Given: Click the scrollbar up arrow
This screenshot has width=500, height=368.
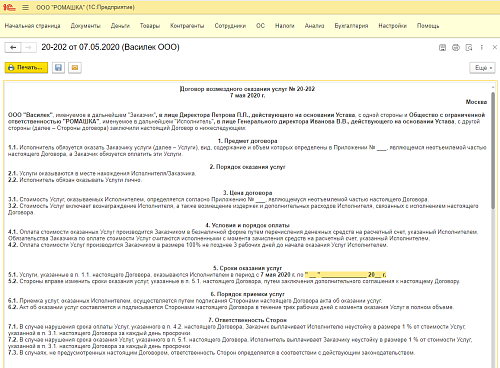Looking at the screenshot, I should click(493, 87).
